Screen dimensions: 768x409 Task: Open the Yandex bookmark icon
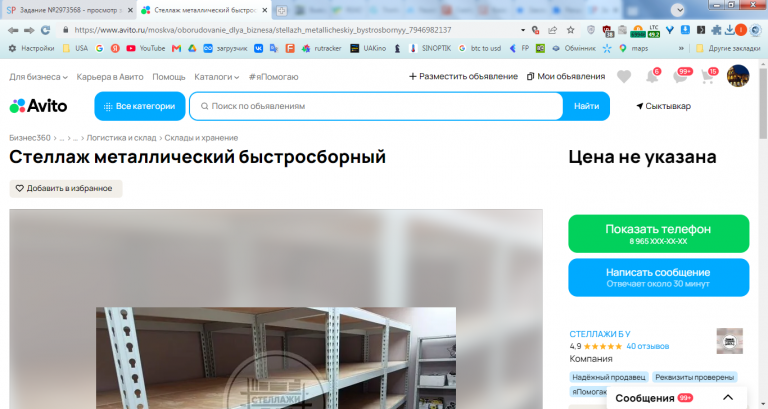click(x=115, y=48)
